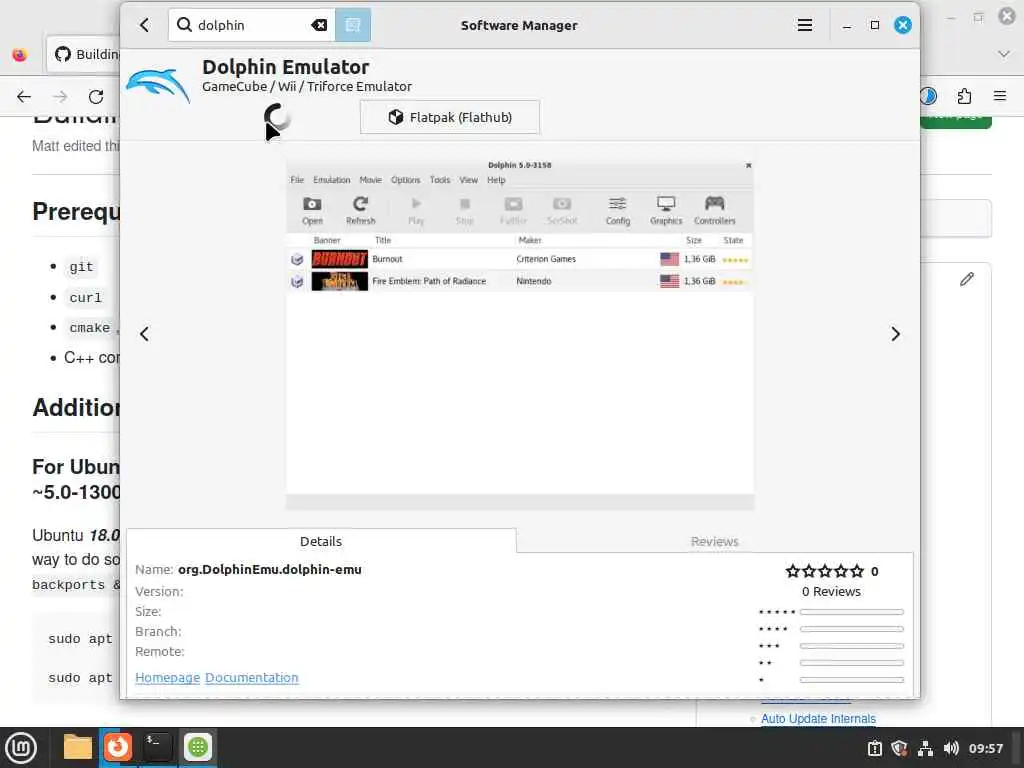Click the pencil edit icon on GitHub page

tap(967, 279)
